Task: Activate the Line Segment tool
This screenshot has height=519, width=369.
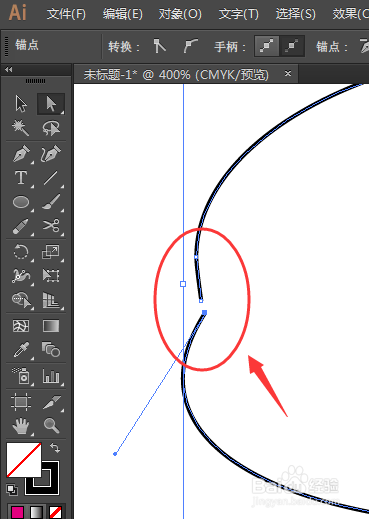Action: point(51,178)
